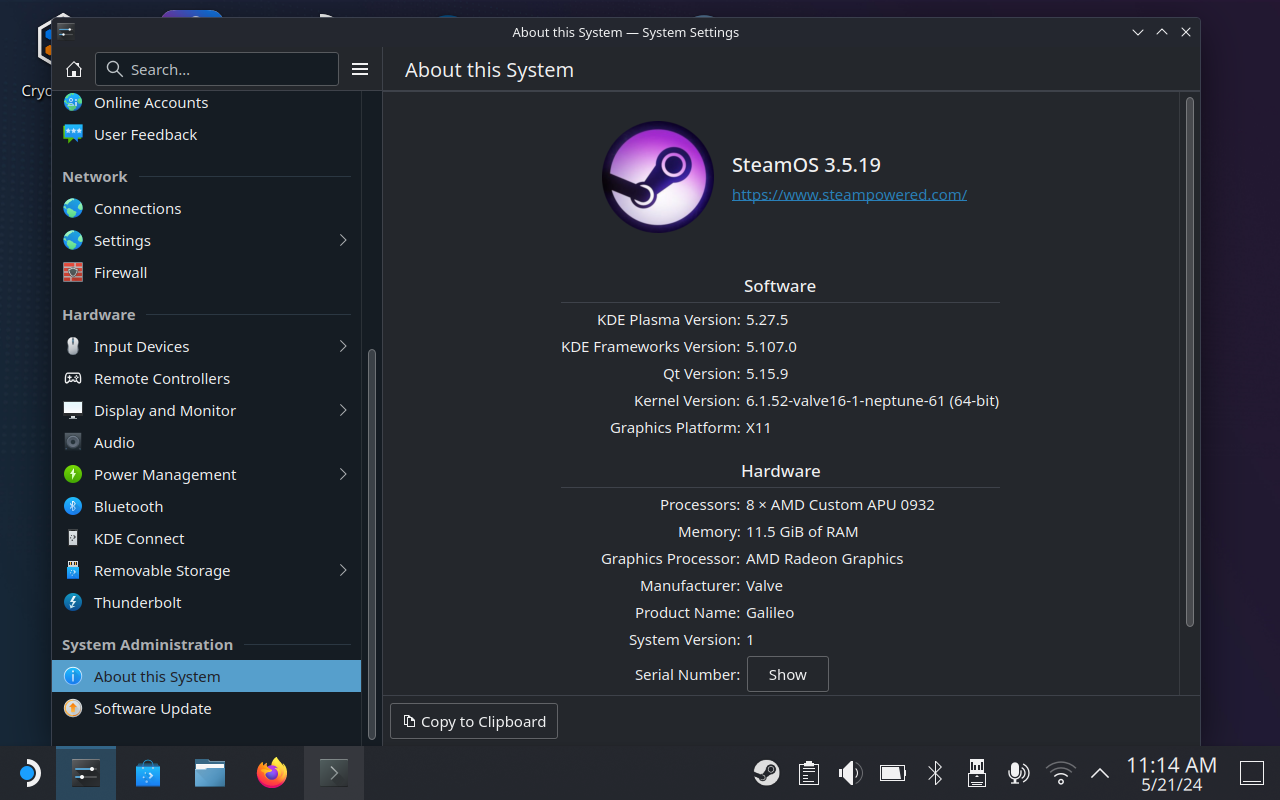Click the settings Search field

pyautogui.click(x=217, y=69)
